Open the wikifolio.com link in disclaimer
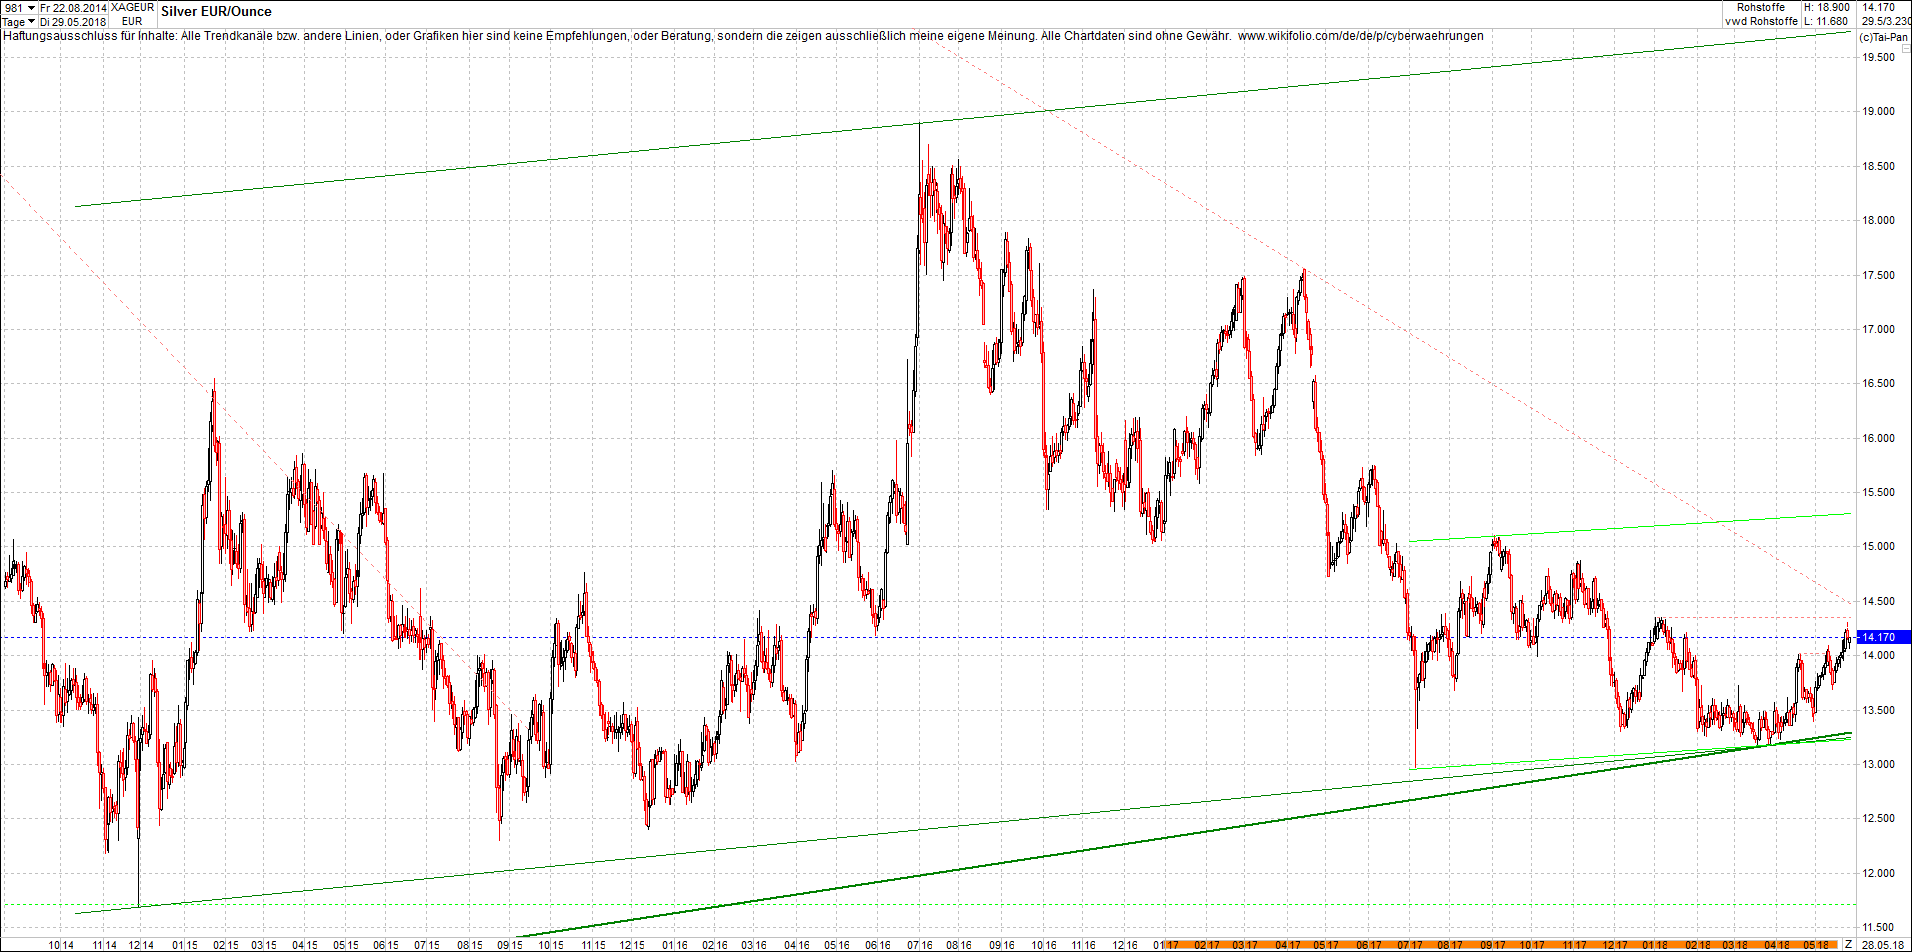The width and height of the screenshot is (1912, 952). tap(1360, 36)
